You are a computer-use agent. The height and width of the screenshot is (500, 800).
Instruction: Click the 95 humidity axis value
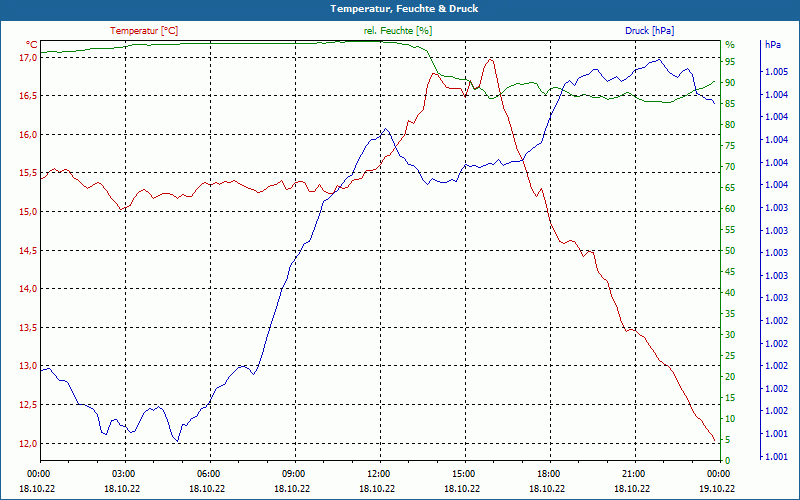point(730,62)
